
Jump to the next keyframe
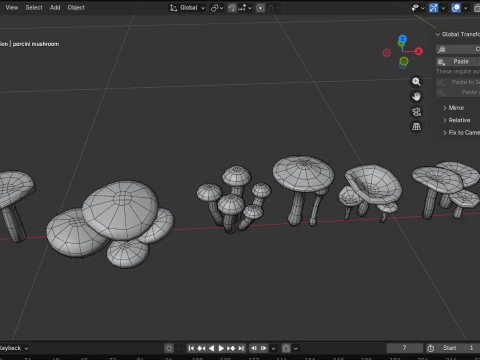pyautogui.click(x=231, y=348)
